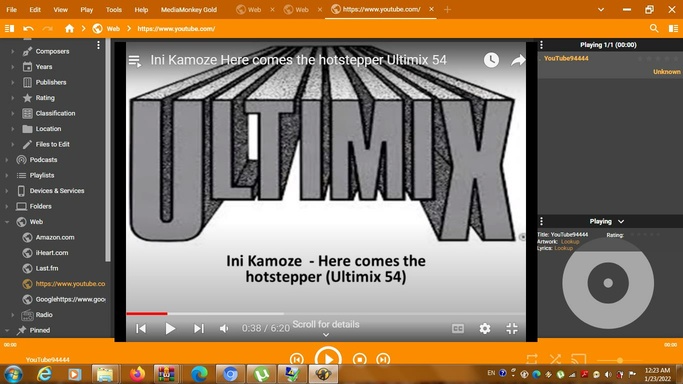Expand the Years tree node
Image resolution: width=683 pixels, height=384 pixels.
click(13, 67)
